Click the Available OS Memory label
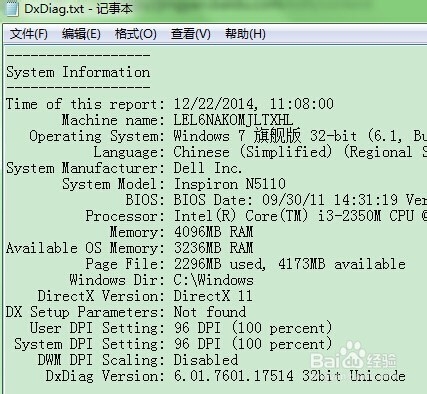The height and width of the screenshot is (394, 427). [x=85, y=248]
